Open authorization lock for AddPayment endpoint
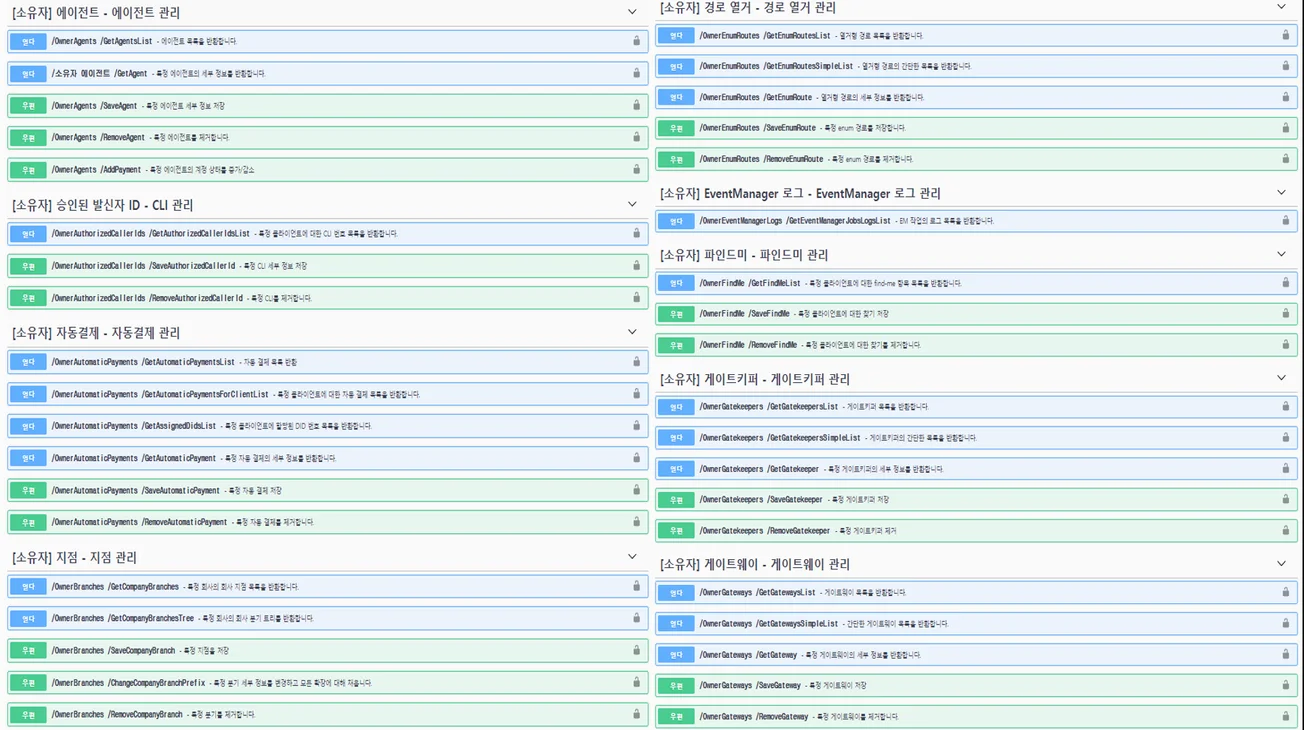The width and height of the screenshot is (1304, 730). (636, 169)
